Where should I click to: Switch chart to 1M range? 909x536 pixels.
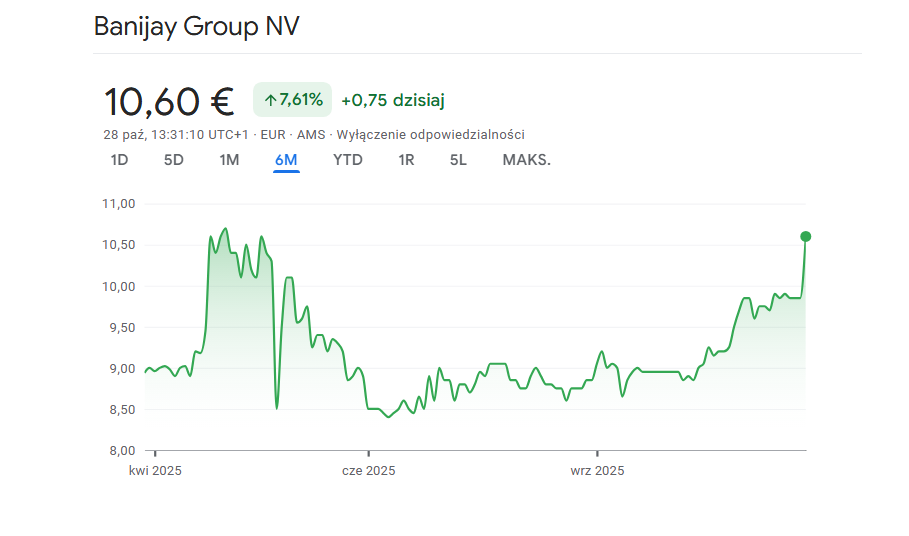[229, 160]
